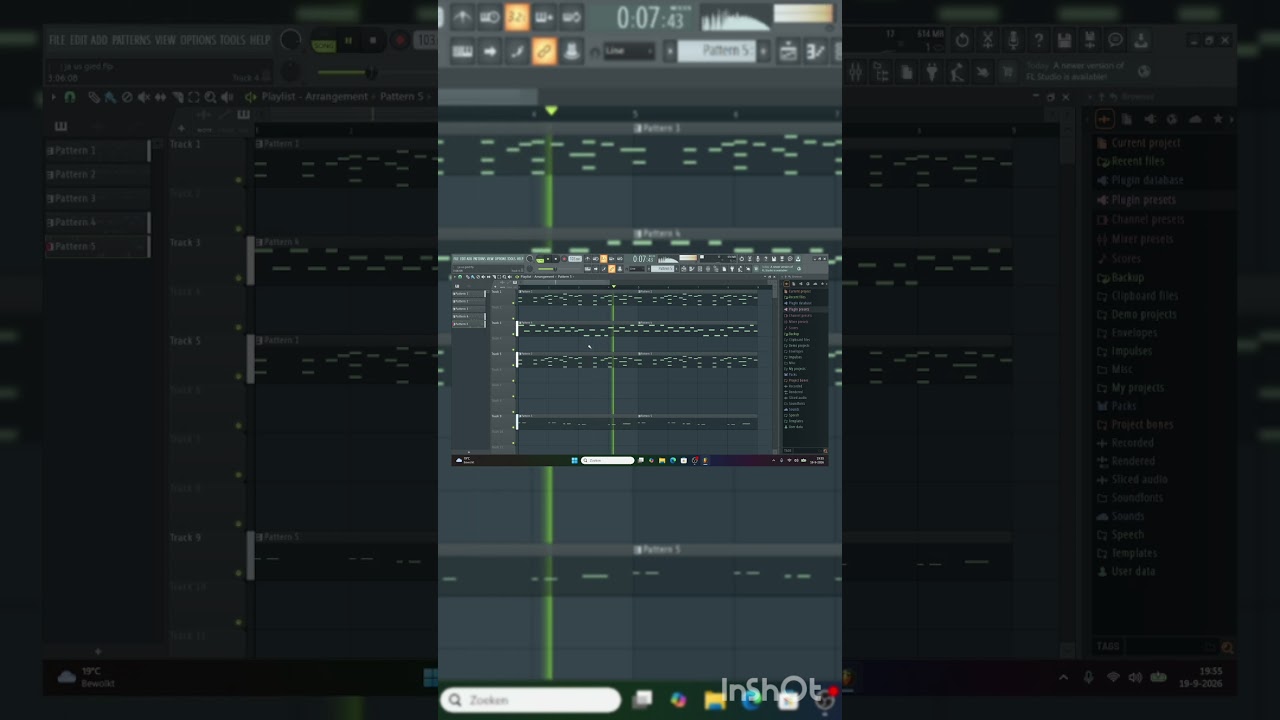
Task: Click the typing keyboard icon in center strip
Action: coord(462,52)
